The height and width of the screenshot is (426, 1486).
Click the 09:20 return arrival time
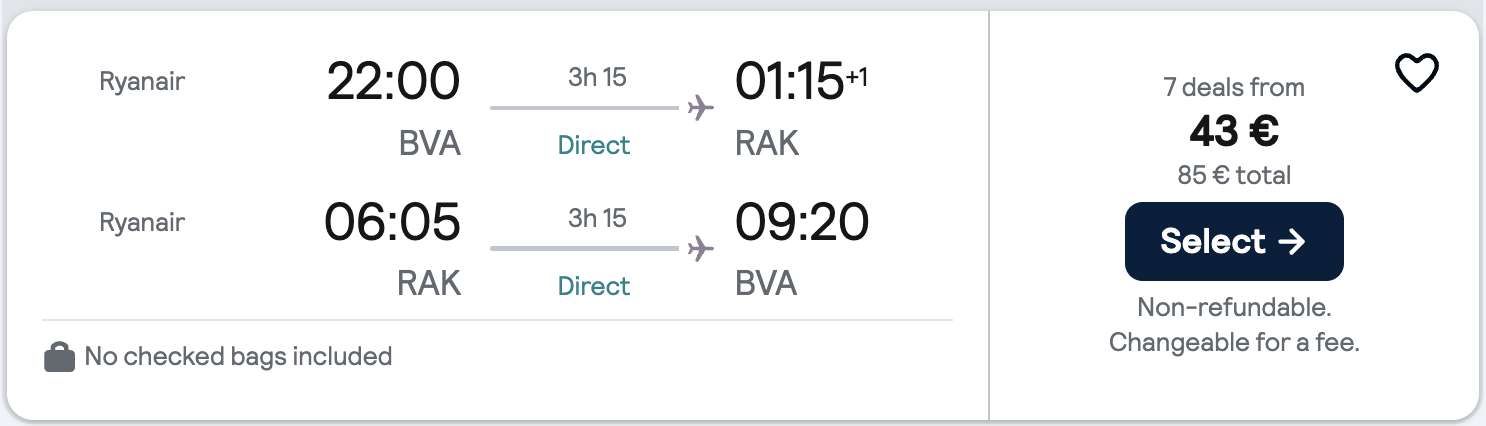click(802, 222)
